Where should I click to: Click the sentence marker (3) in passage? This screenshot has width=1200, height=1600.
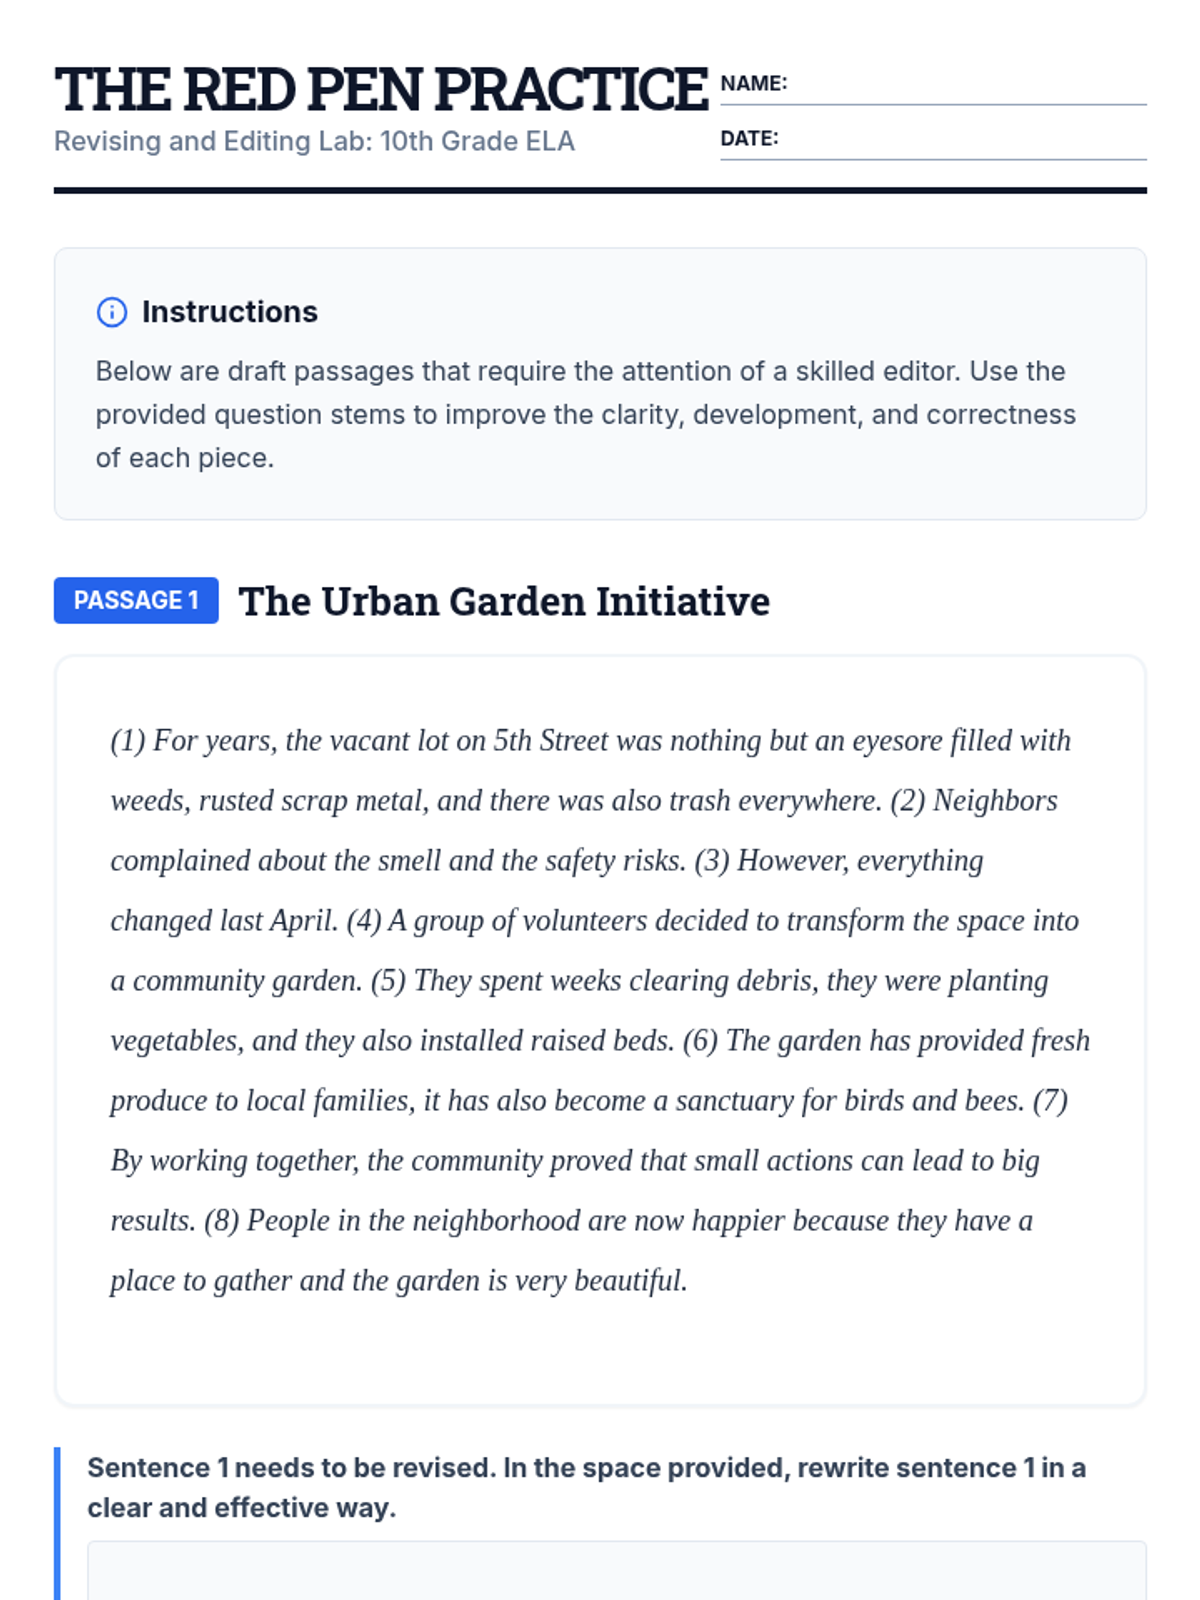pyautogui.click(x=711, y=861)
